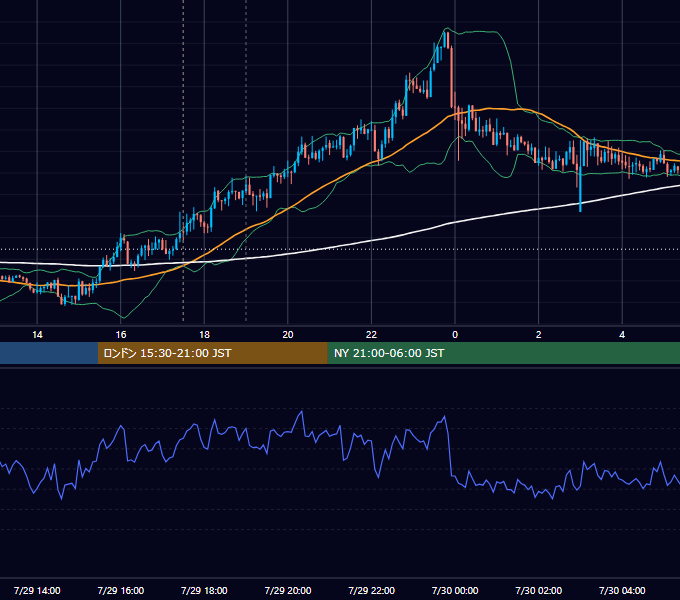680x600 pixels.
Task: Click hour label 4 on price chart axis
Action: coord(622,334)
